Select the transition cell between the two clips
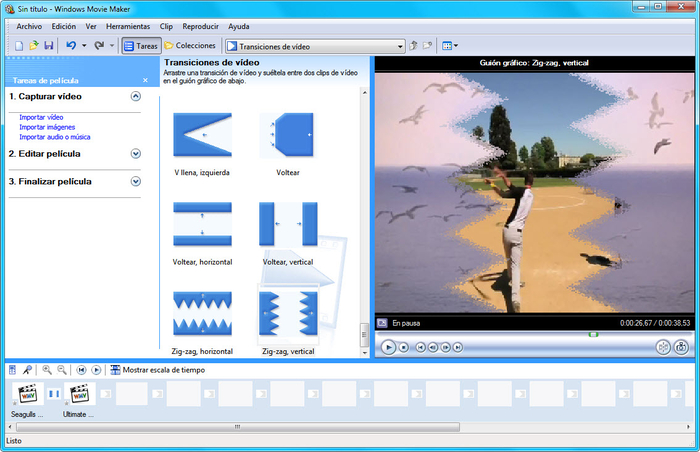Screen dimensions: 700x452 tap(54, 394)
